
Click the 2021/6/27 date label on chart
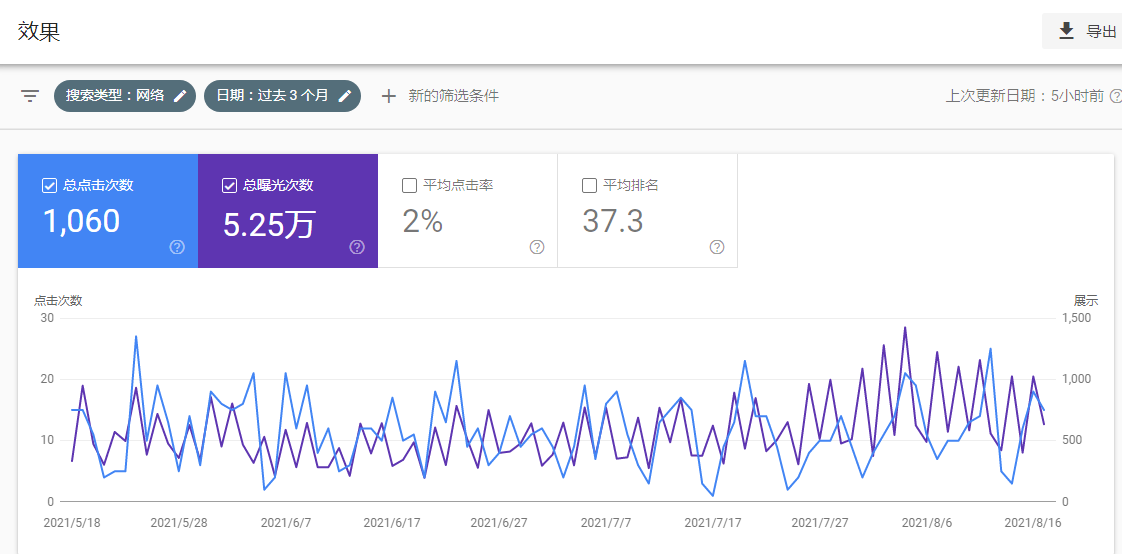(499, 523)
